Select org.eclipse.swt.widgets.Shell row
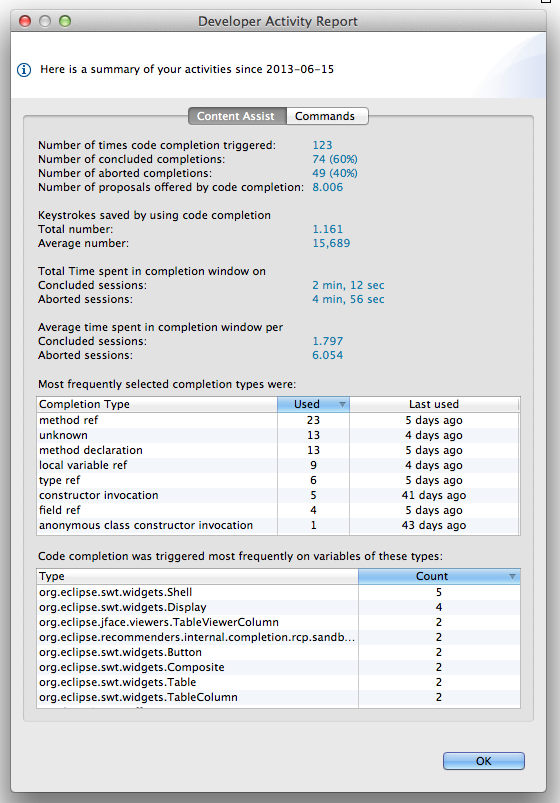560x803 pixels. 278,593
